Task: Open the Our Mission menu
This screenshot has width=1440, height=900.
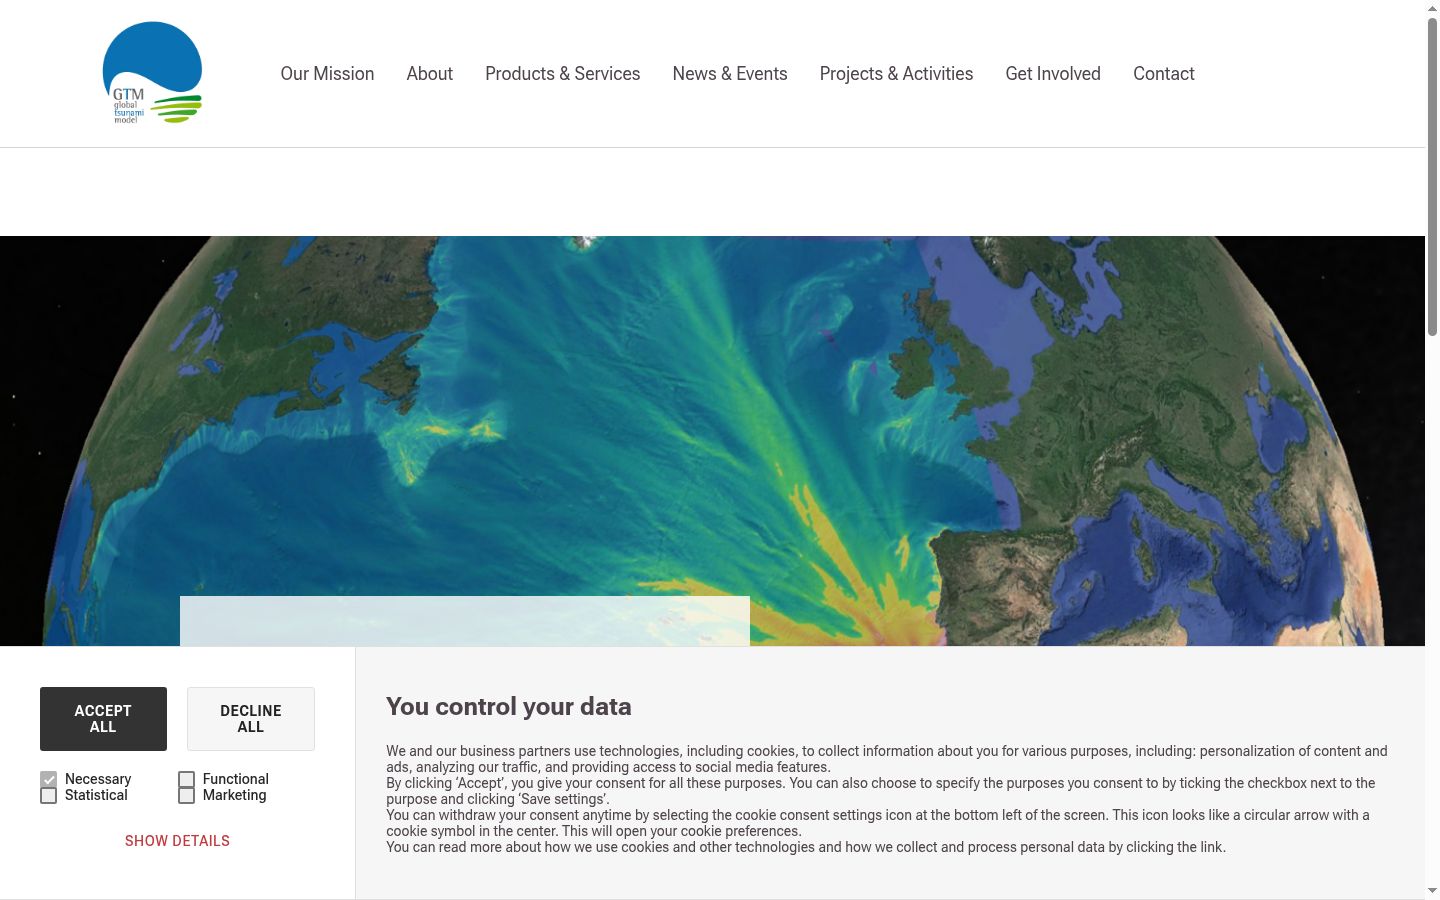Action: pos(327,74)
